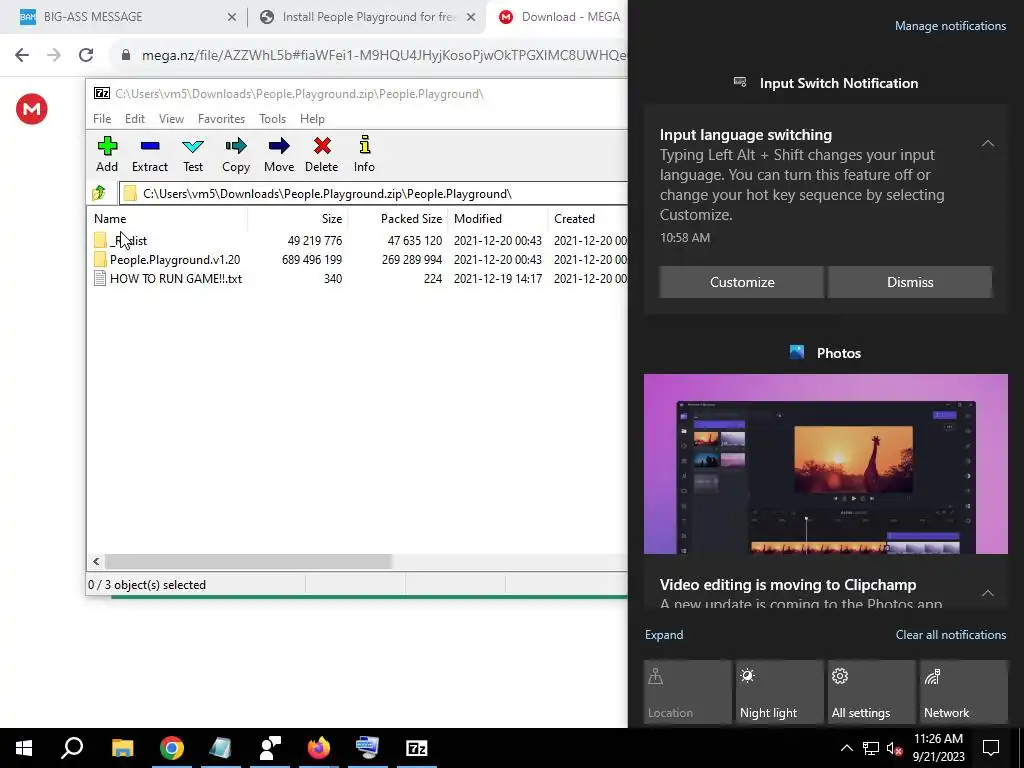Click the scrollbar left arrow
This screenshot has width=1024, height=768.
(x=97, y=562)
